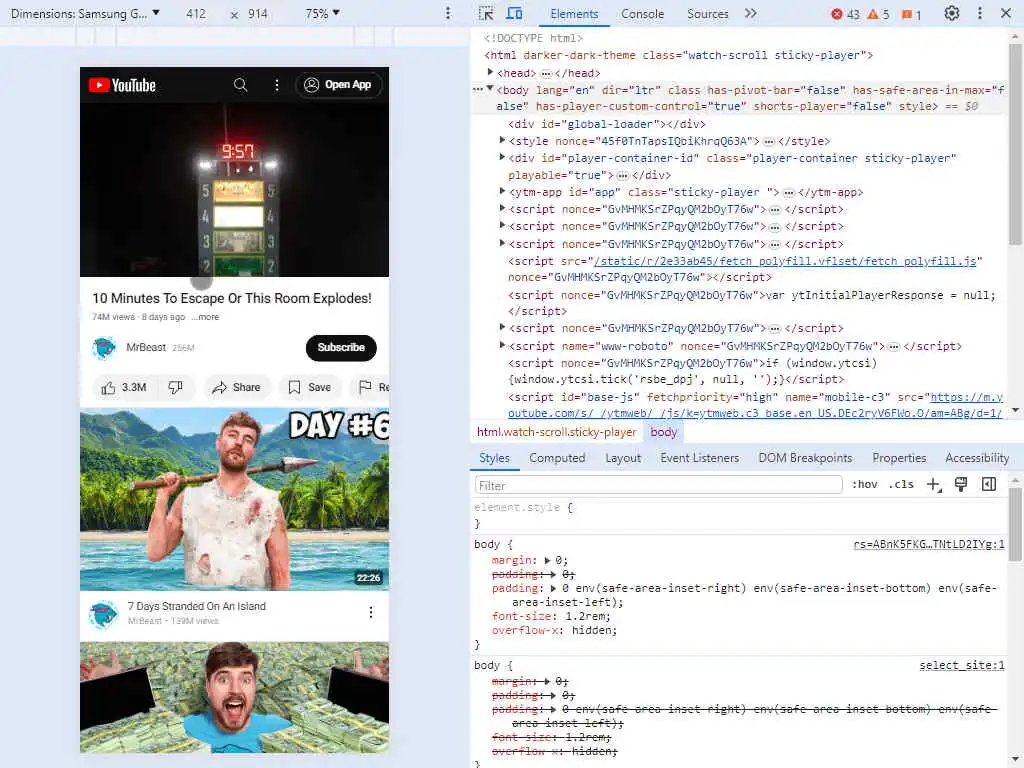This screenshot has width=1024, height=768.
Task: Expand the ytm-app element
Action: (502, 191)
